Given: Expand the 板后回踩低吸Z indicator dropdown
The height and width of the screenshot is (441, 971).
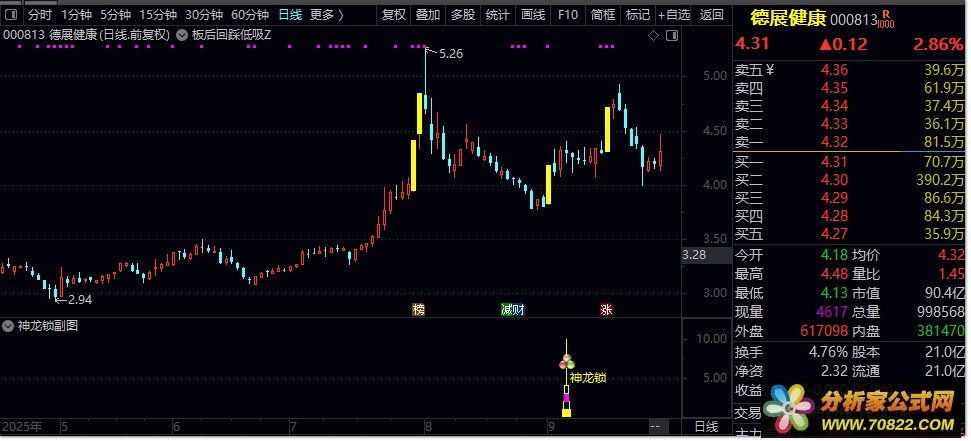Looking at the screenshot, I should 181,35.
